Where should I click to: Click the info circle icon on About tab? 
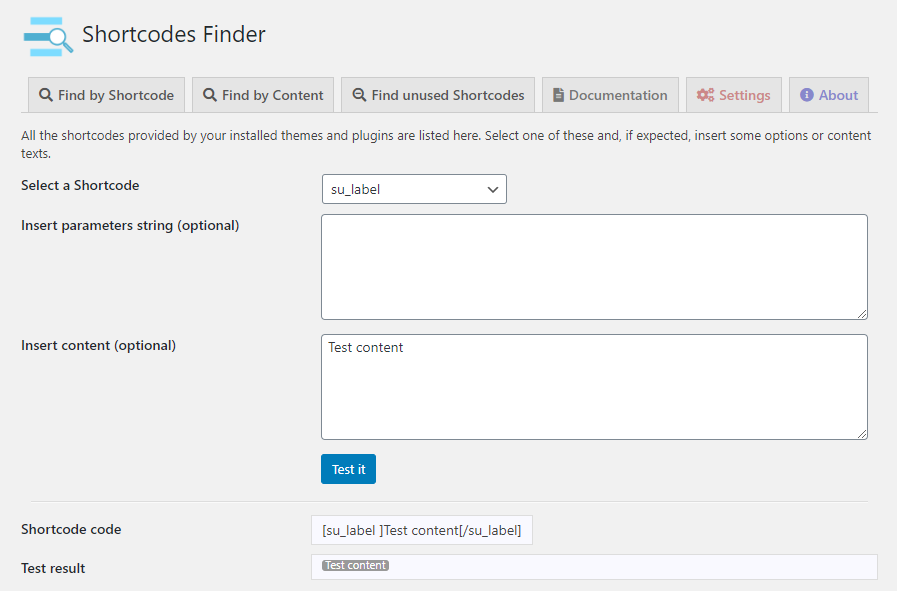(x=807, y=95)
